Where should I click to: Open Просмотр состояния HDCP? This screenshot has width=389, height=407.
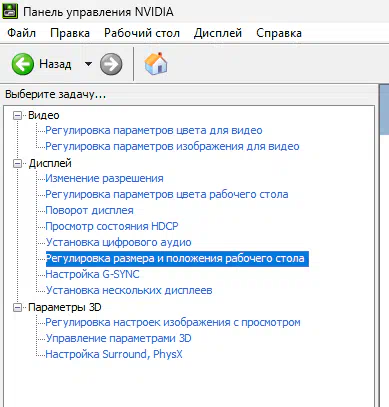[x=112, y=226]
